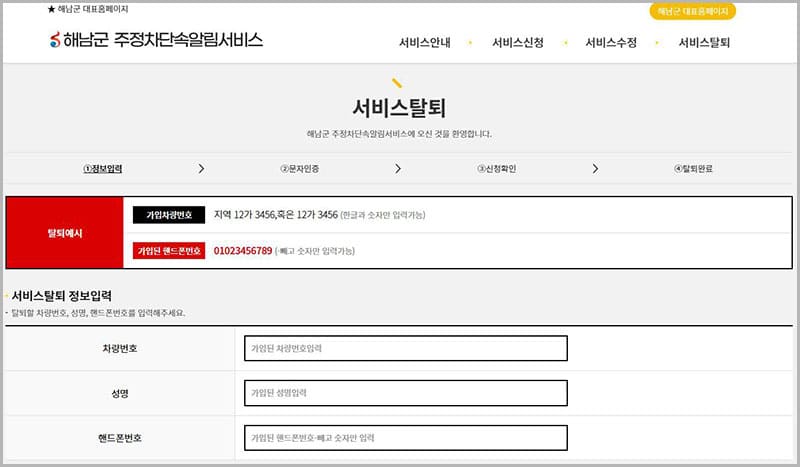
Task: Focus the 차량번호 input field
Action: (x=405, y=348)
